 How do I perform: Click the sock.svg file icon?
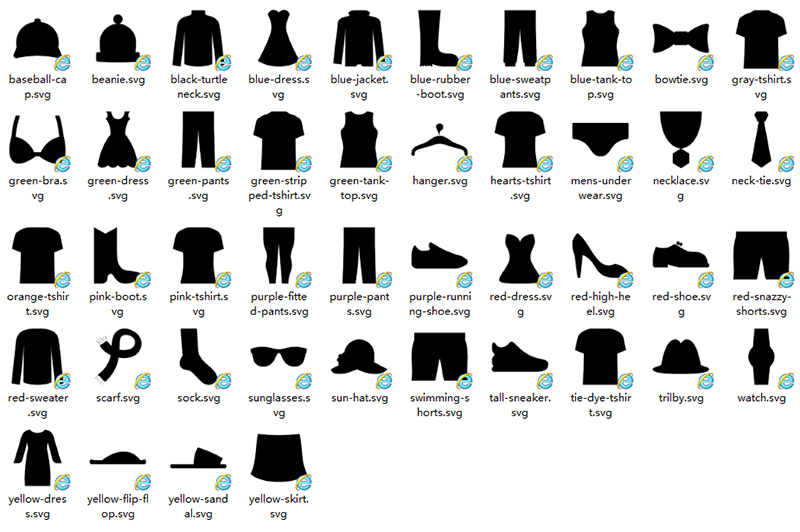coord(197,357)
